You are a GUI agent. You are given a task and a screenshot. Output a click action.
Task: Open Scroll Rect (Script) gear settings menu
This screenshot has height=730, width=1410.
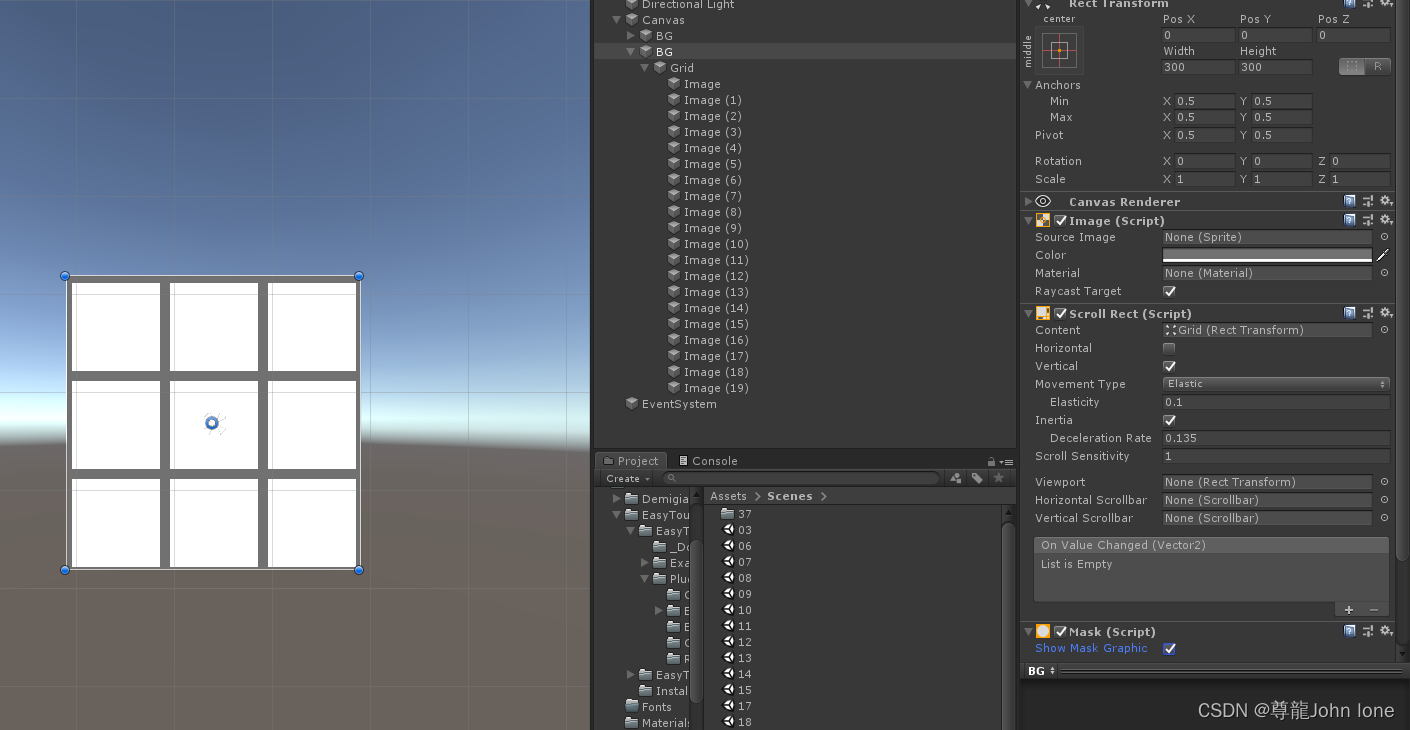tap(1386, 313)
